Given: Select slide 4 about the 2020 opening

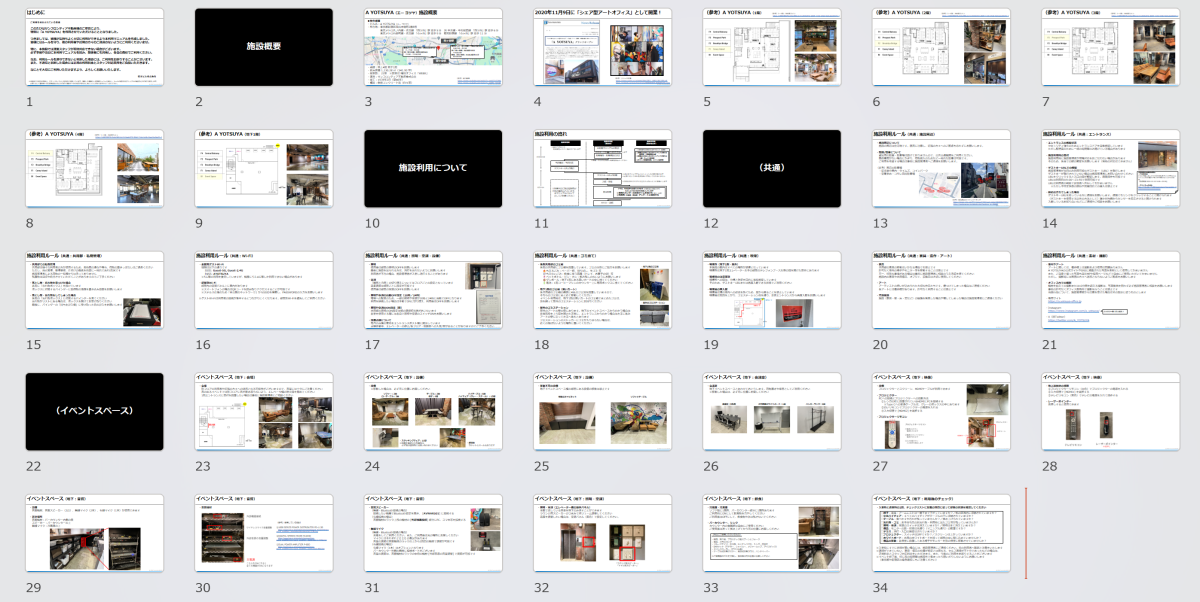Looking at the screenshot, I should point(602,47).
